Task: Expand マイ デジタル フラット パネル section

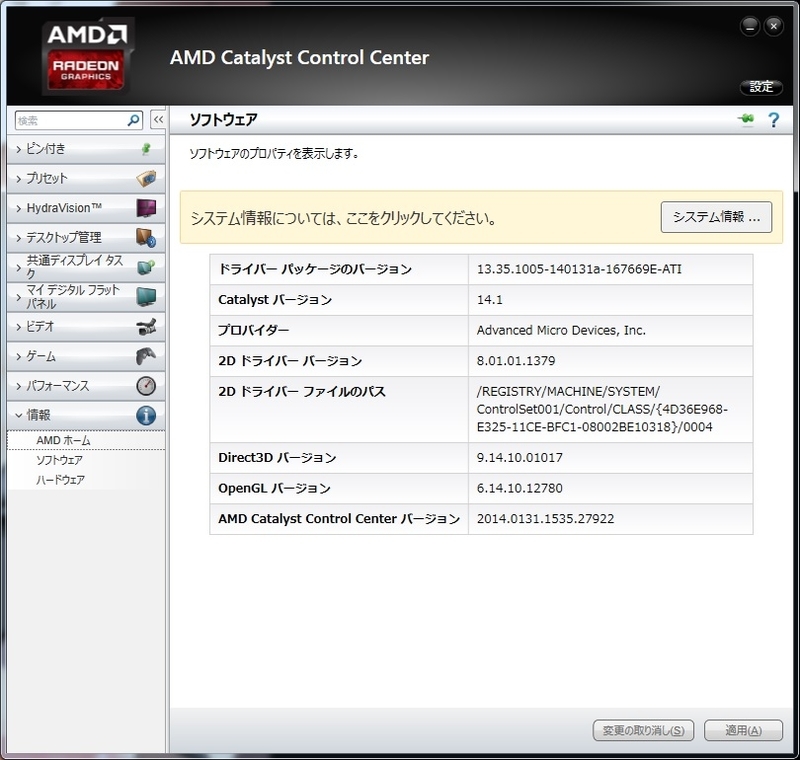Action: click(86, 297)
